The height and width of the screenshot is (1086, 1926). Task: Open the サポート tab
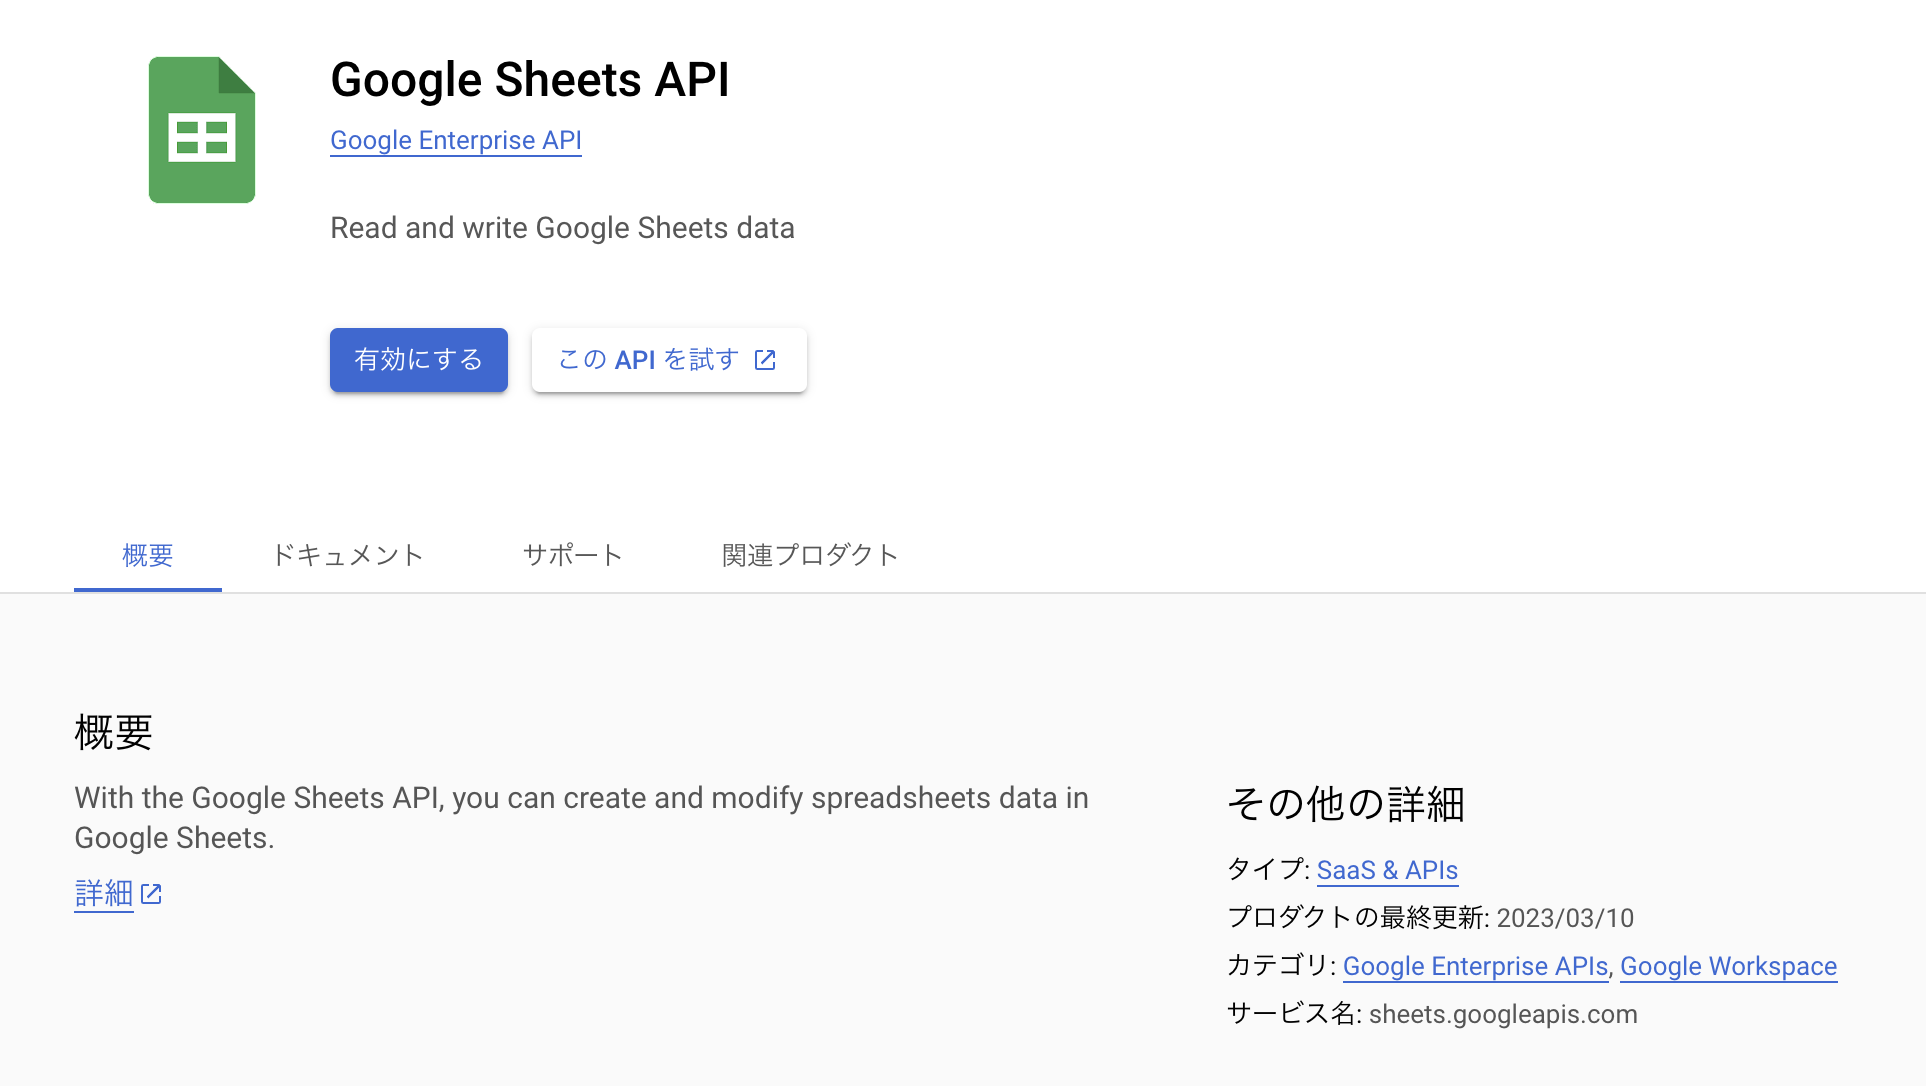tap(572, 556)
